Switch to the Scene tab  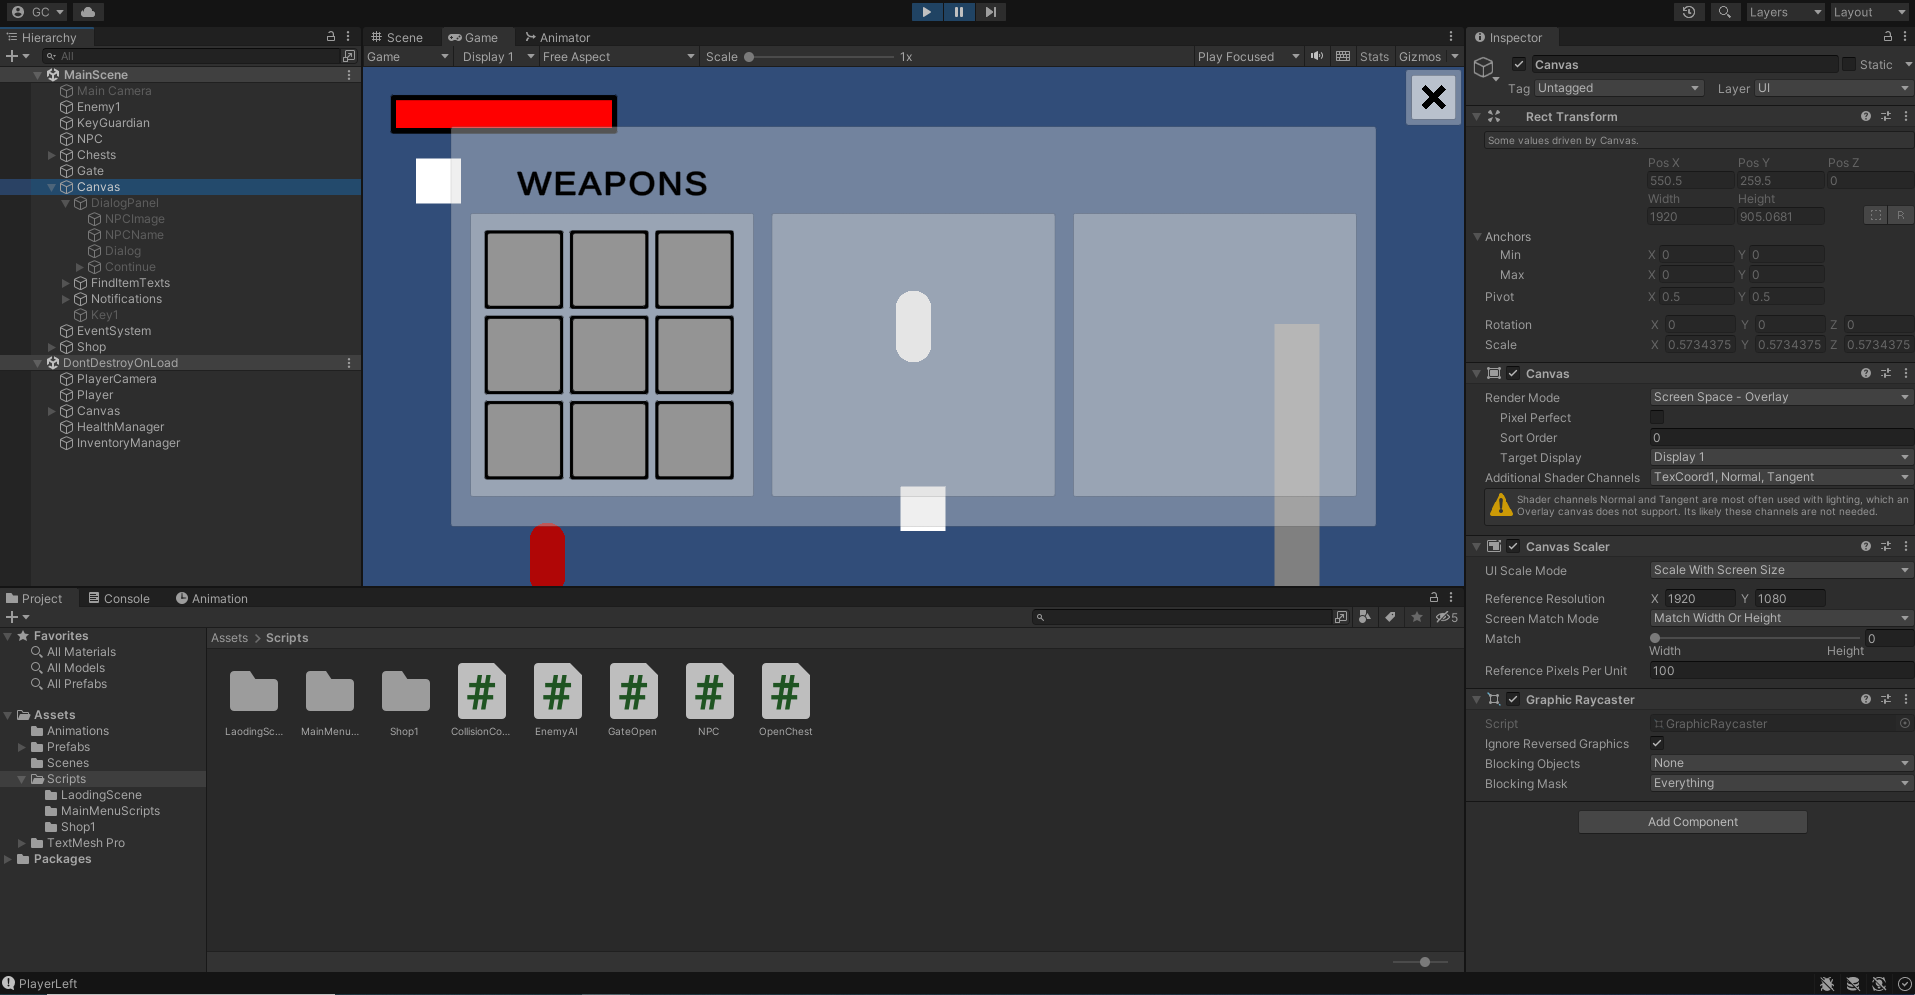[398, 37]
